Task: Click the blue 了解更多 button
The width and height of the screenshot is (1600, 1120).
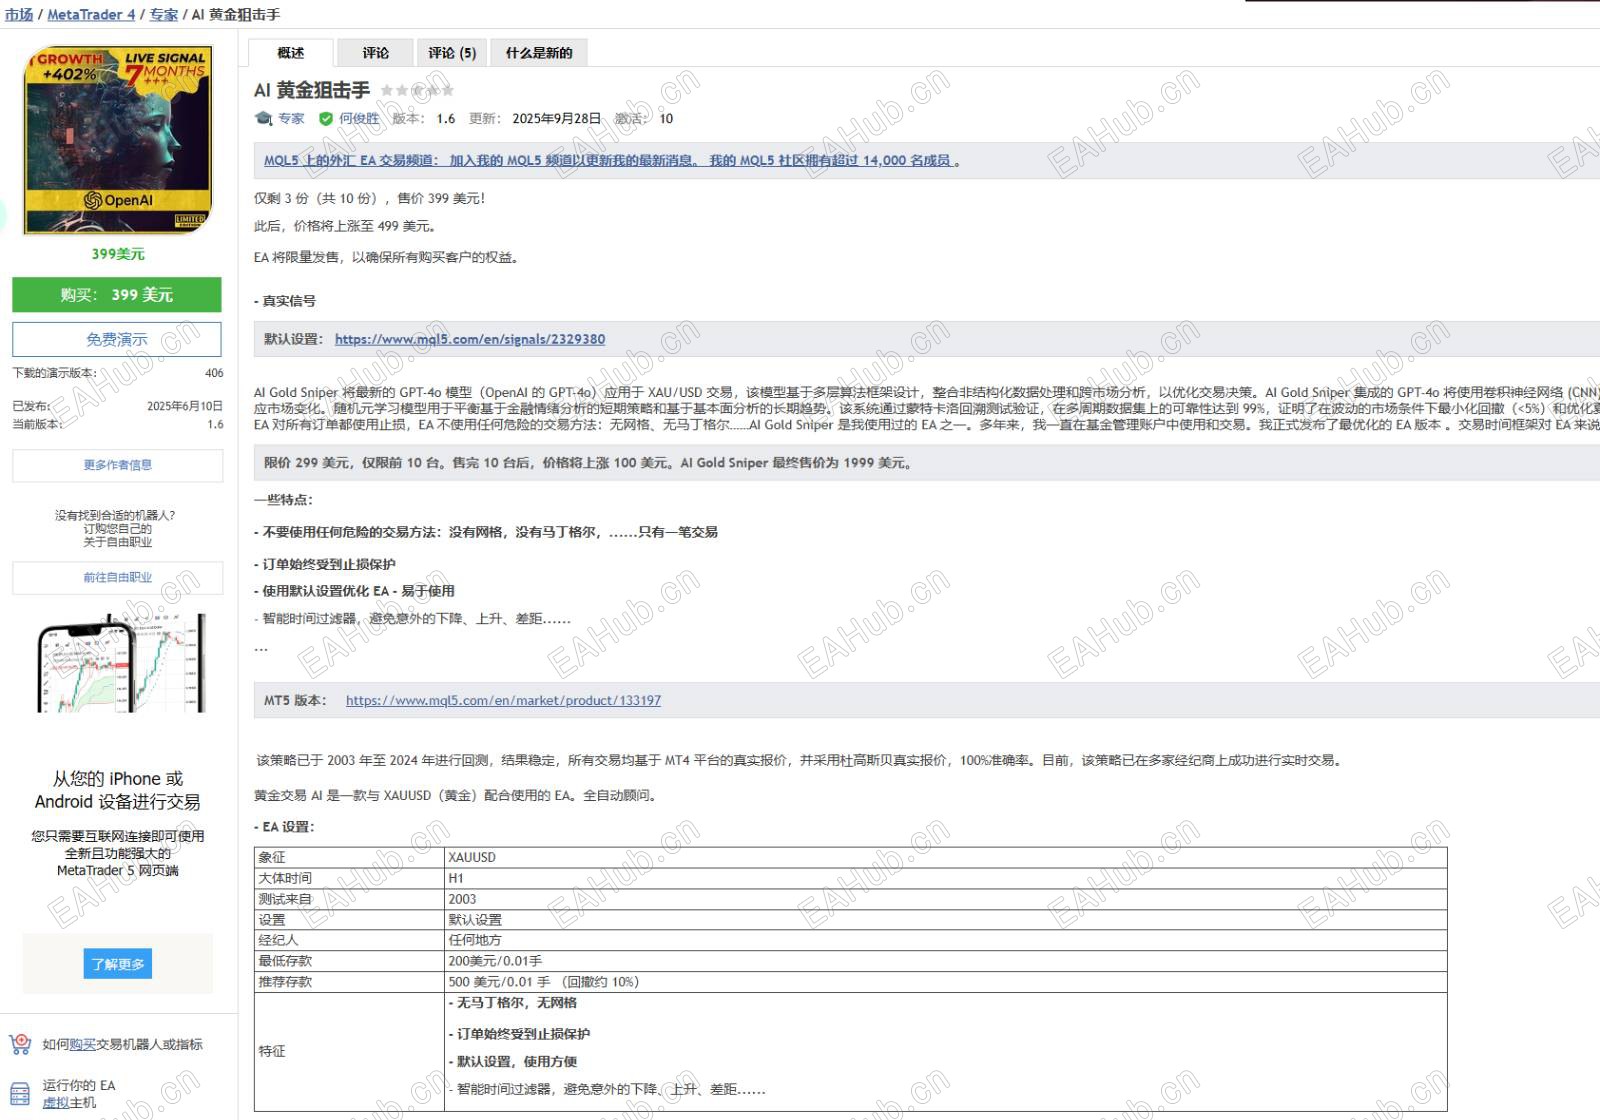Action: [118, 964]
